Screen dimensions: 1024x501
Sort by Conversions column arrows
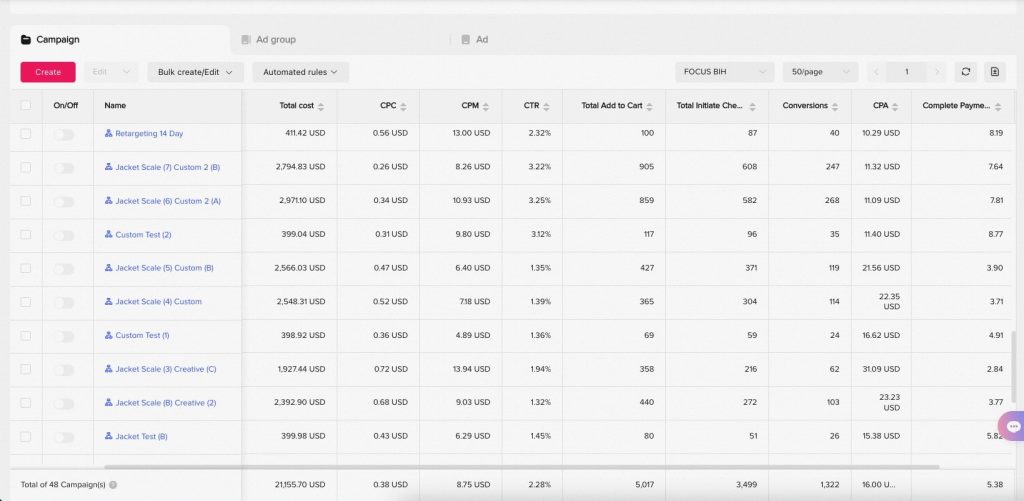836,106
